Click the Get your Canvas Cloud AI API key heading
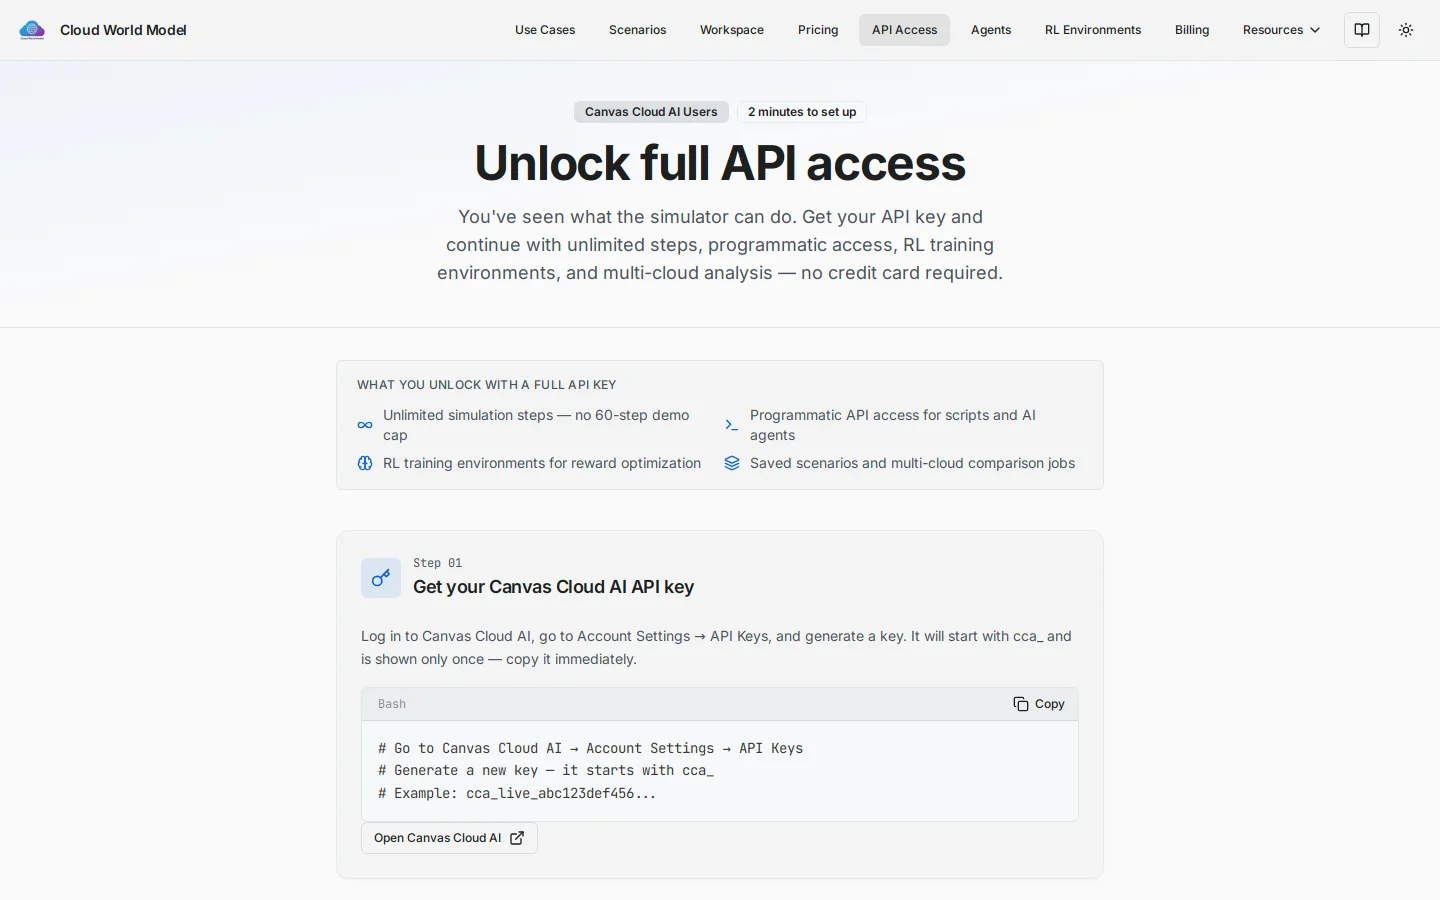The height and width of the screenshot is (900, 1440). [x=553, y=587]
